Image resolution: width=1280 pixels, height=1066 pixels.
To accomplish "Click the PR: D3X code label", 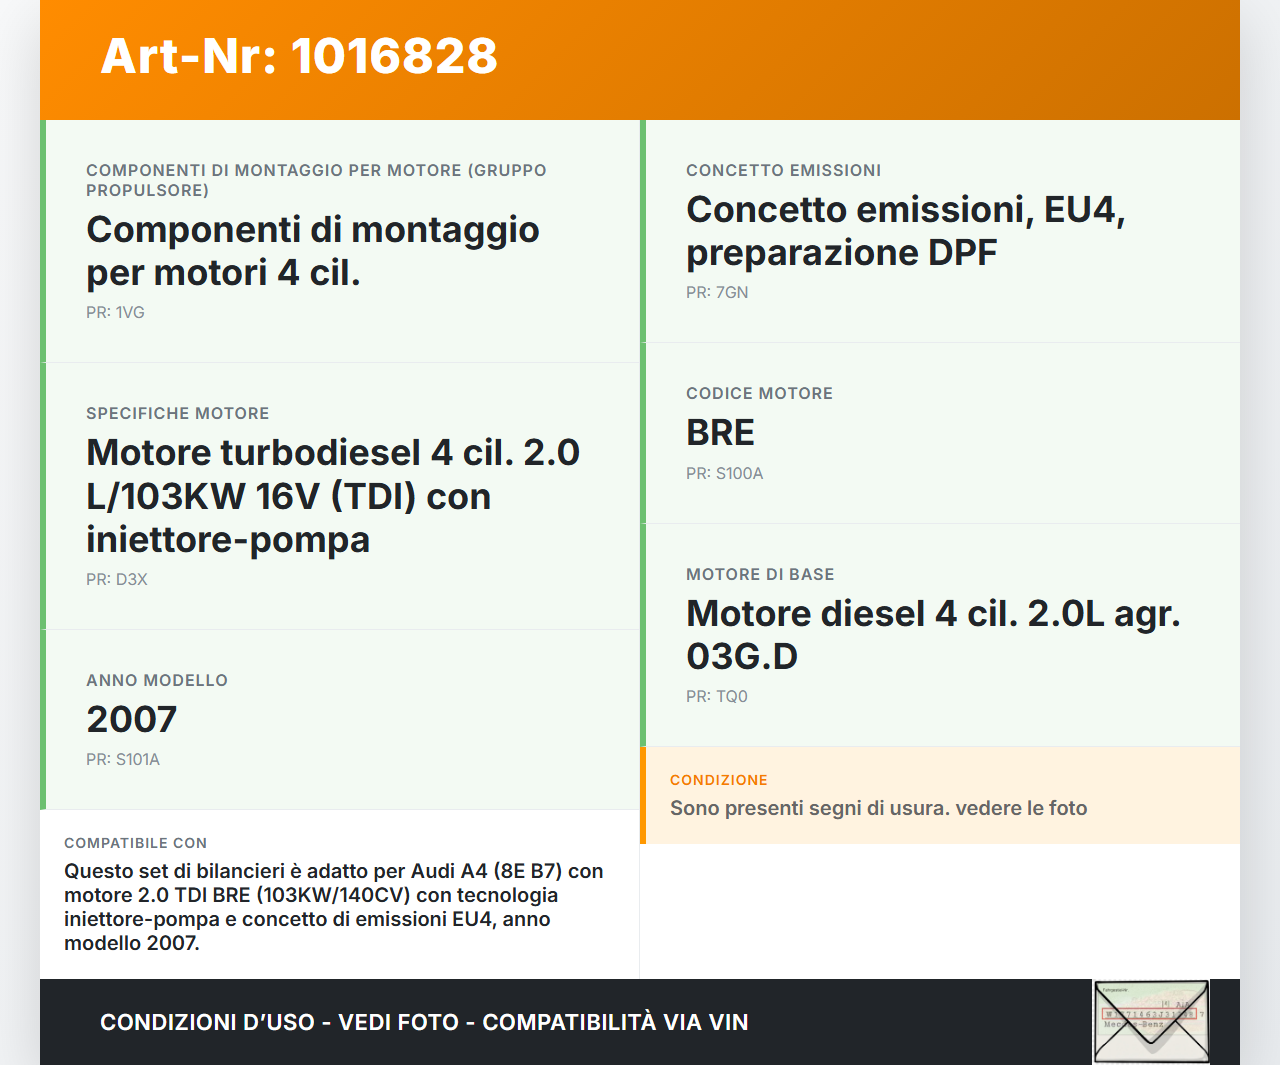I will [116, 578].
